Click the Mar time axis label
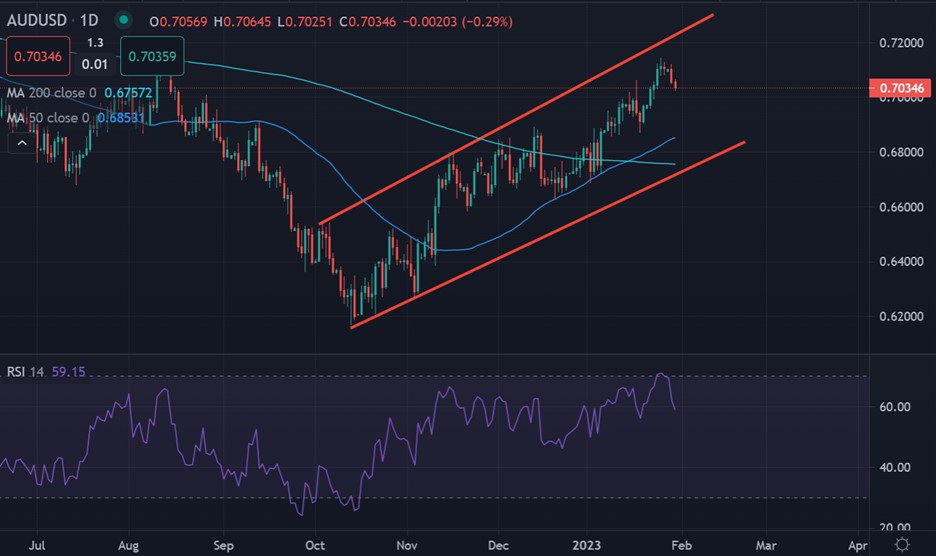This screenshot has height=556, width=936. (x=766, y=545)
